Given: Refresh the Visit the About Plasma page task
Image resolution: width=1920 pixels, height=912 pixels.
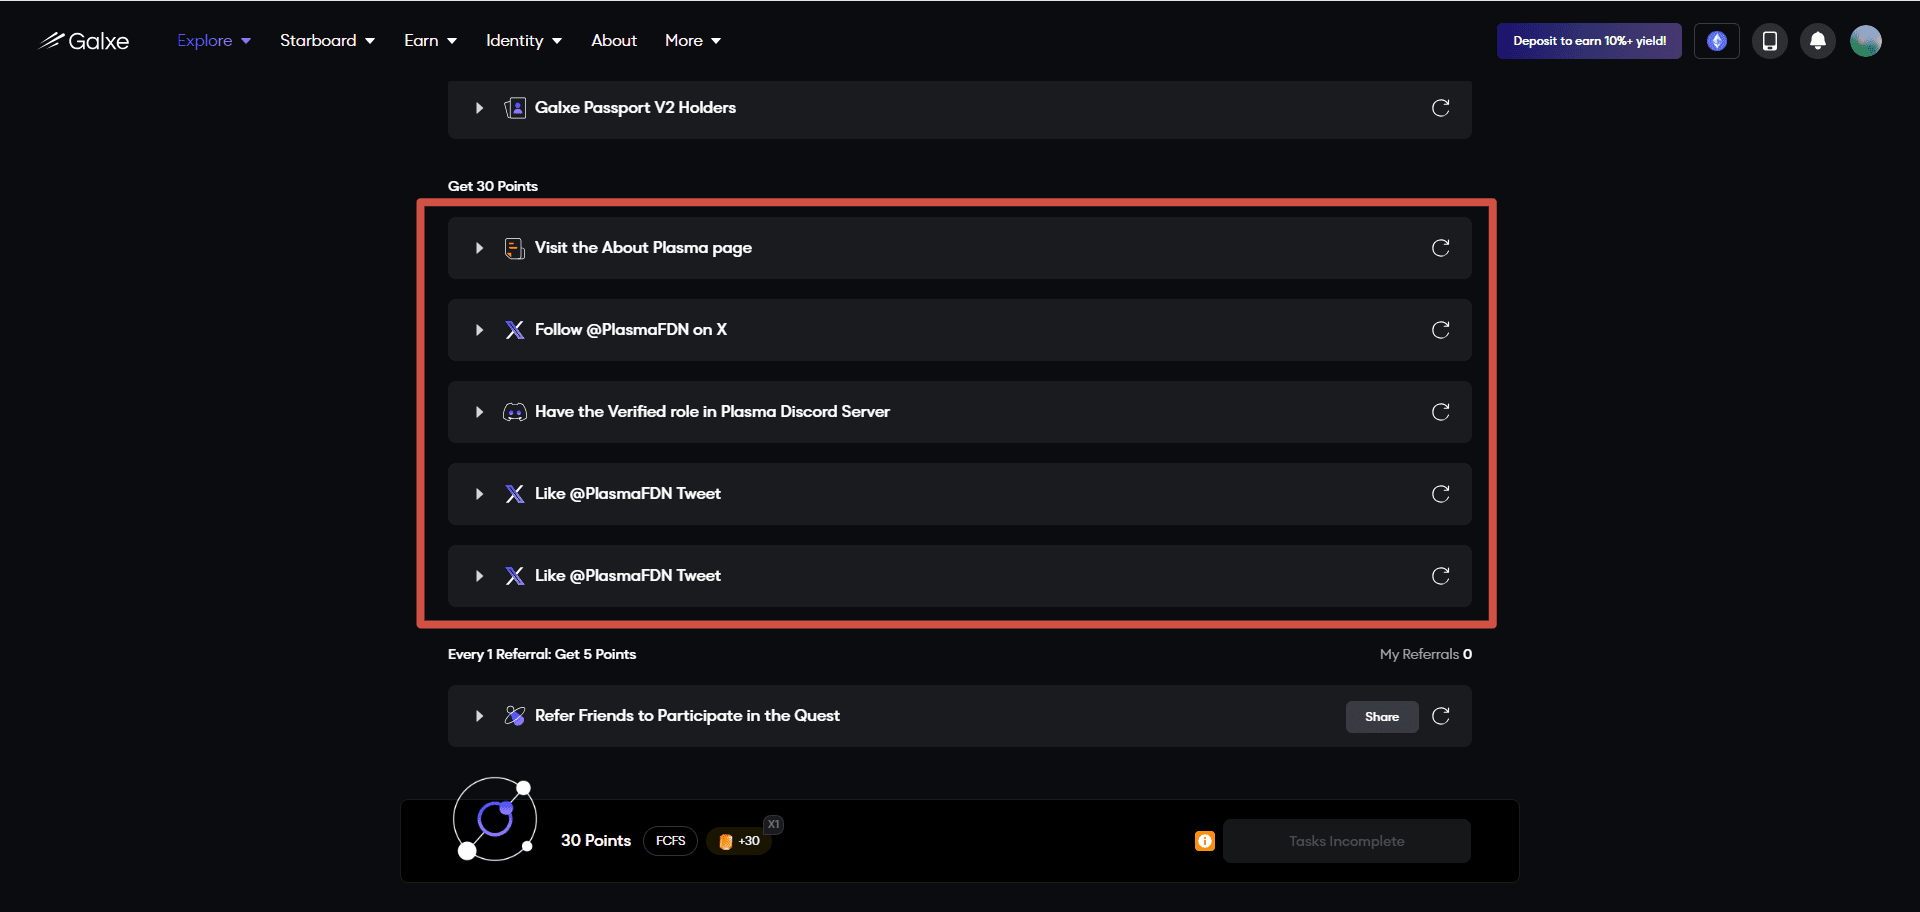Looking at the screenshot, I should [x=1440, y=248].
